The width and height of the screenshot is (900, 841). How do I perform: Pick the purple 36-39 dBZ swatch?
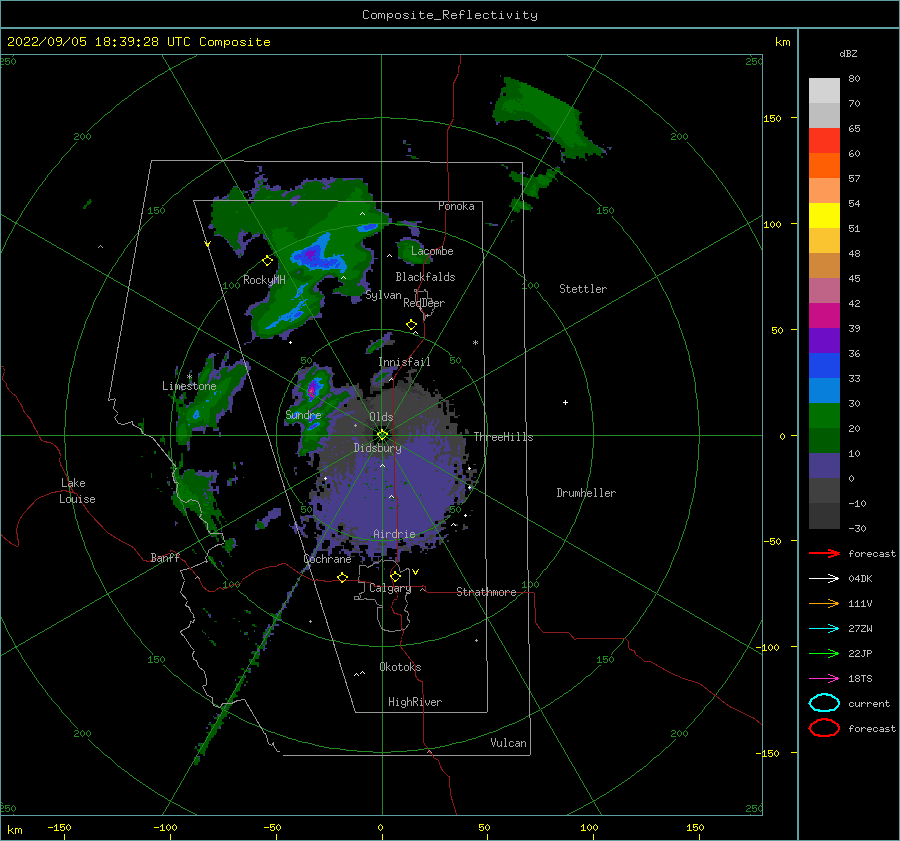pos(824,341)
